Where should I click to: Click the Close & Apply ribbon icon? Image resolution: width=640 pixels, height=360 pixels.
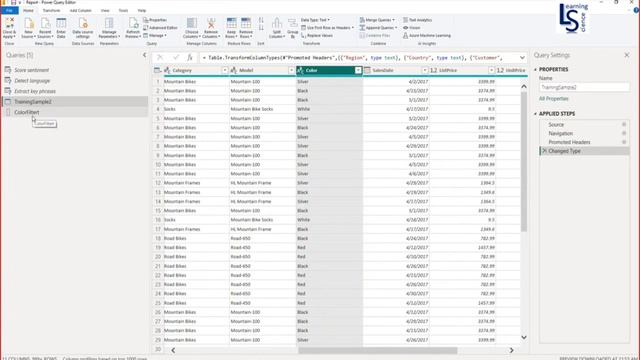click(9, 28)
